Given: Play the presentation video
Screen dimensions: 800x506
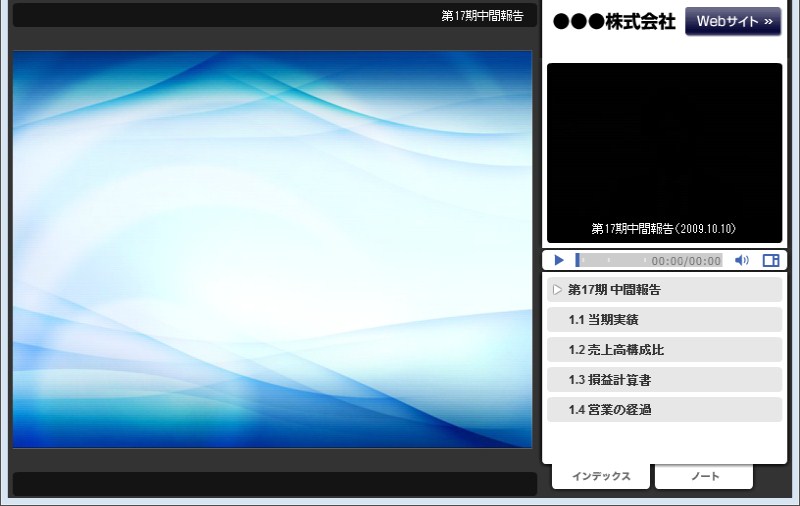Looking at the screenshot, I should pos(559,261).
